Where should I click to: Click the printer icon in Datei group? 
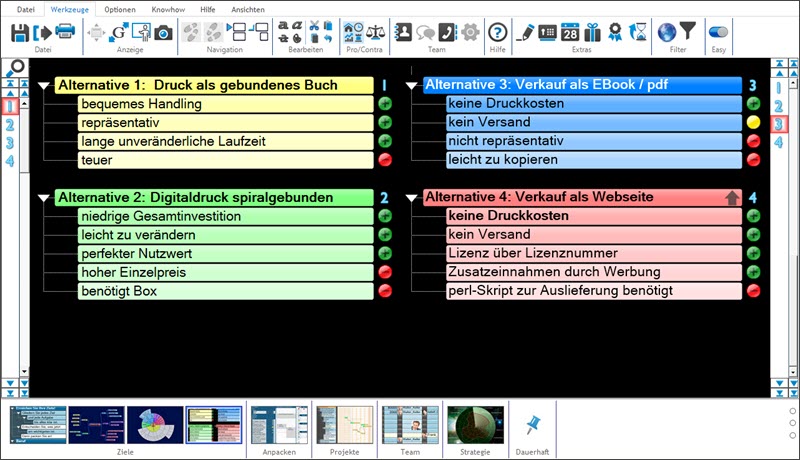[64, 32]
